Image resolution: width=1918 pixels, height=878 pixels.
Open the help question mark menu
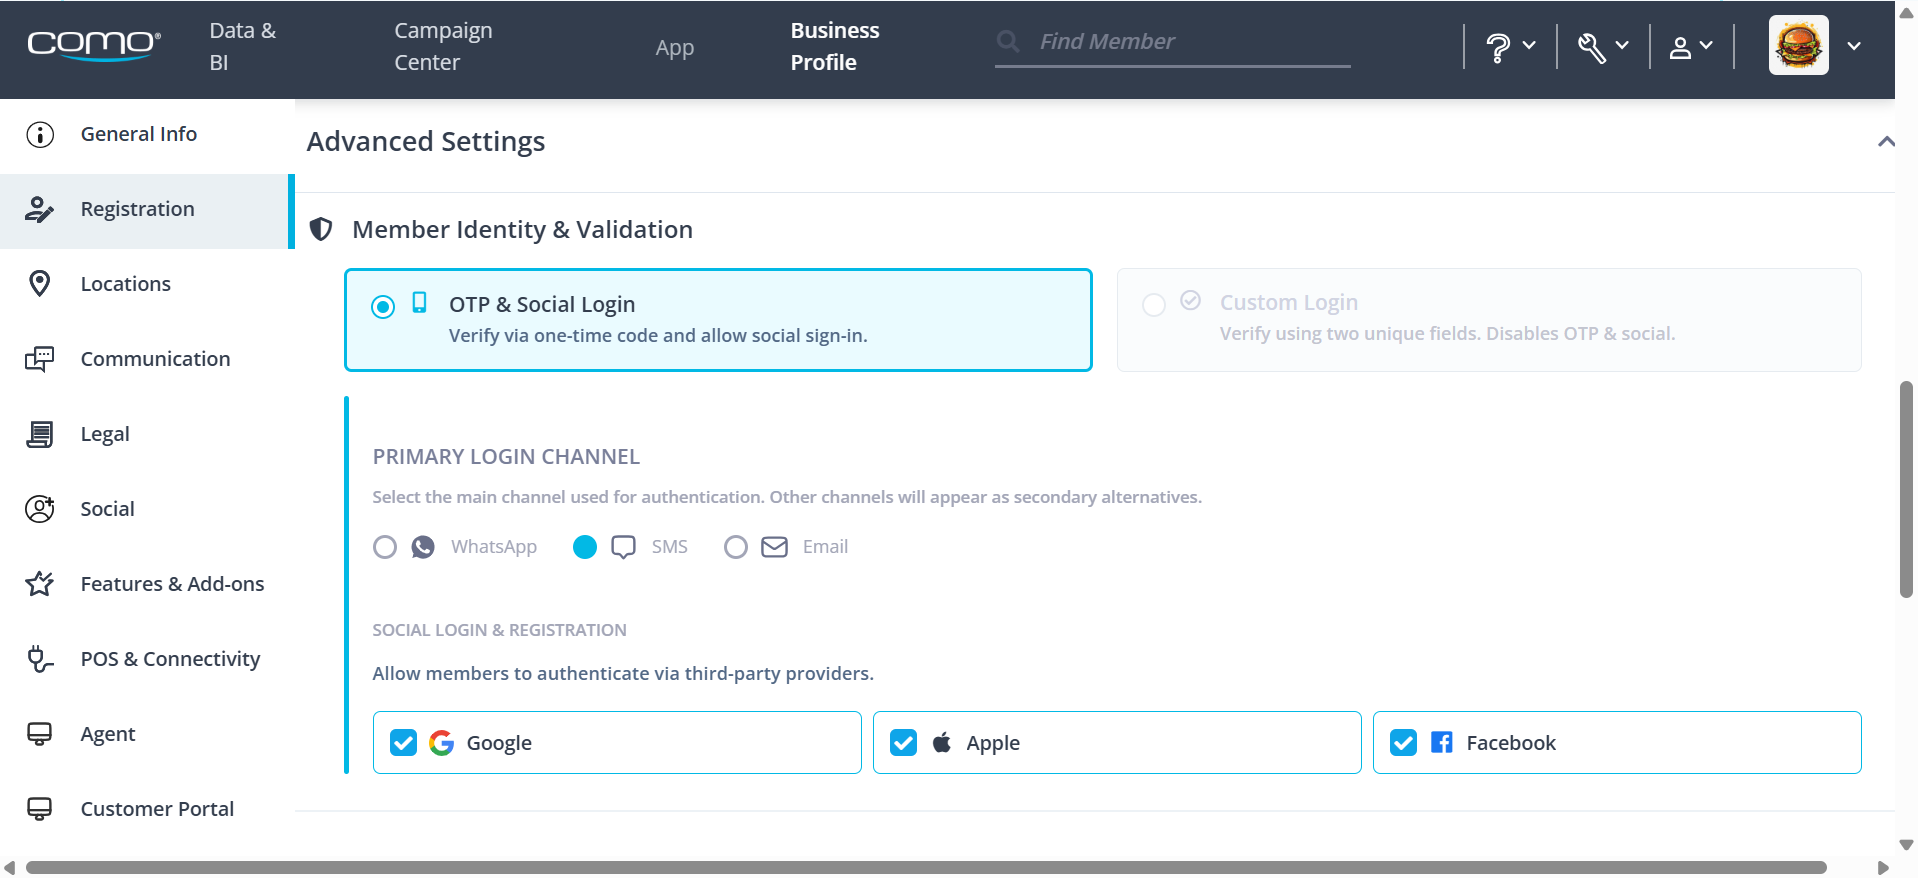coord(1510,46)
